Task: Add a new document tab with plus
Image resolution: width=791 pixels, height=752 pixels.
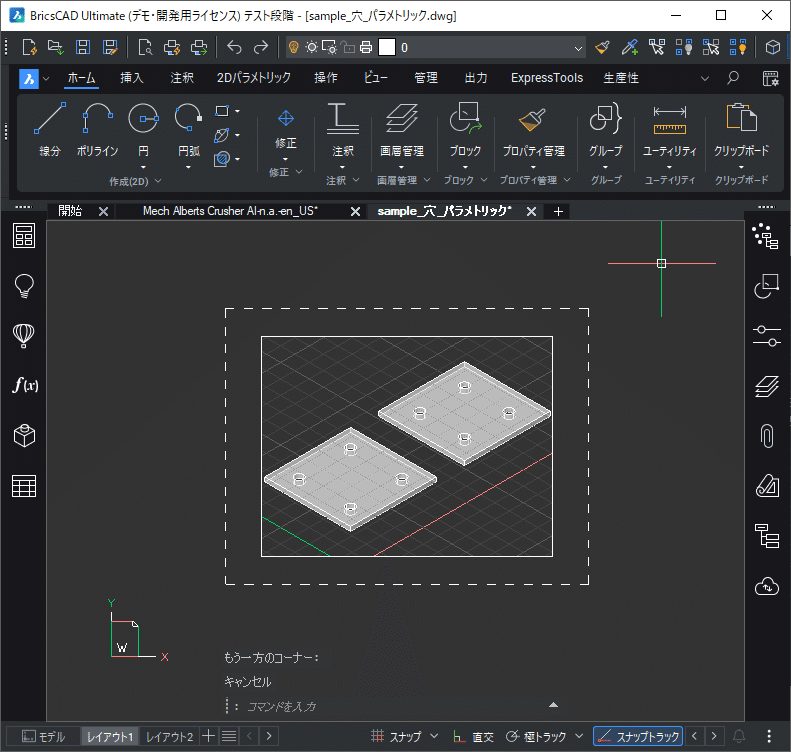Action: click(x=558, y=212)
